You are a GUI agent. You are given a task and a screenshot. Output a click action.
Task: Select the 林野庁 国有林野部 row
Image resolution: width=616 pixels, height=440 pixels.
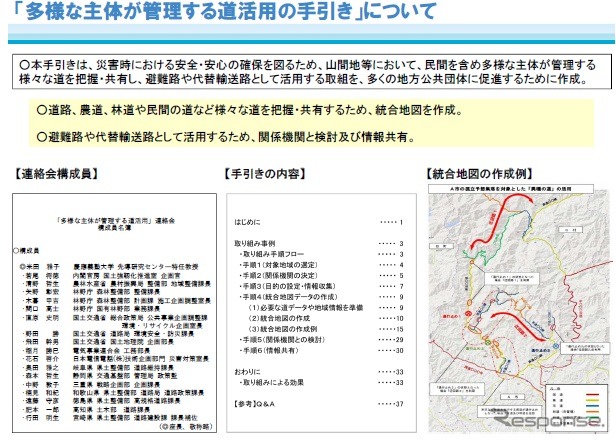click(x=90, y=309)
